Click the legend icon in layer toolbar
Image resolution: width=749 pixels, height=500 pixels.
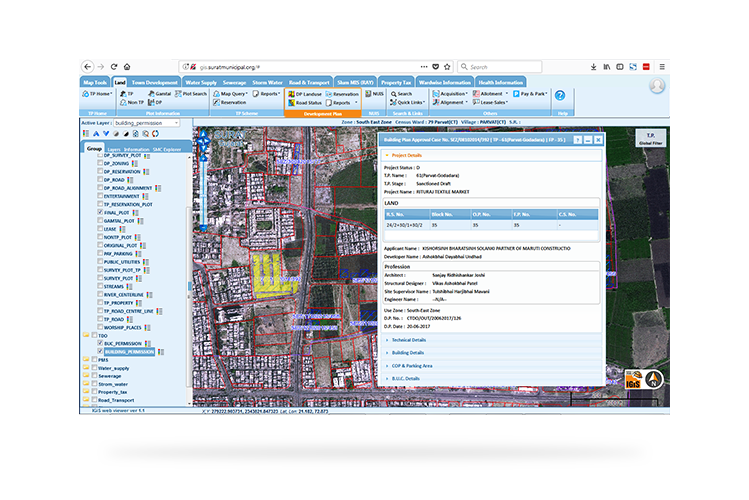click(86, 134)
